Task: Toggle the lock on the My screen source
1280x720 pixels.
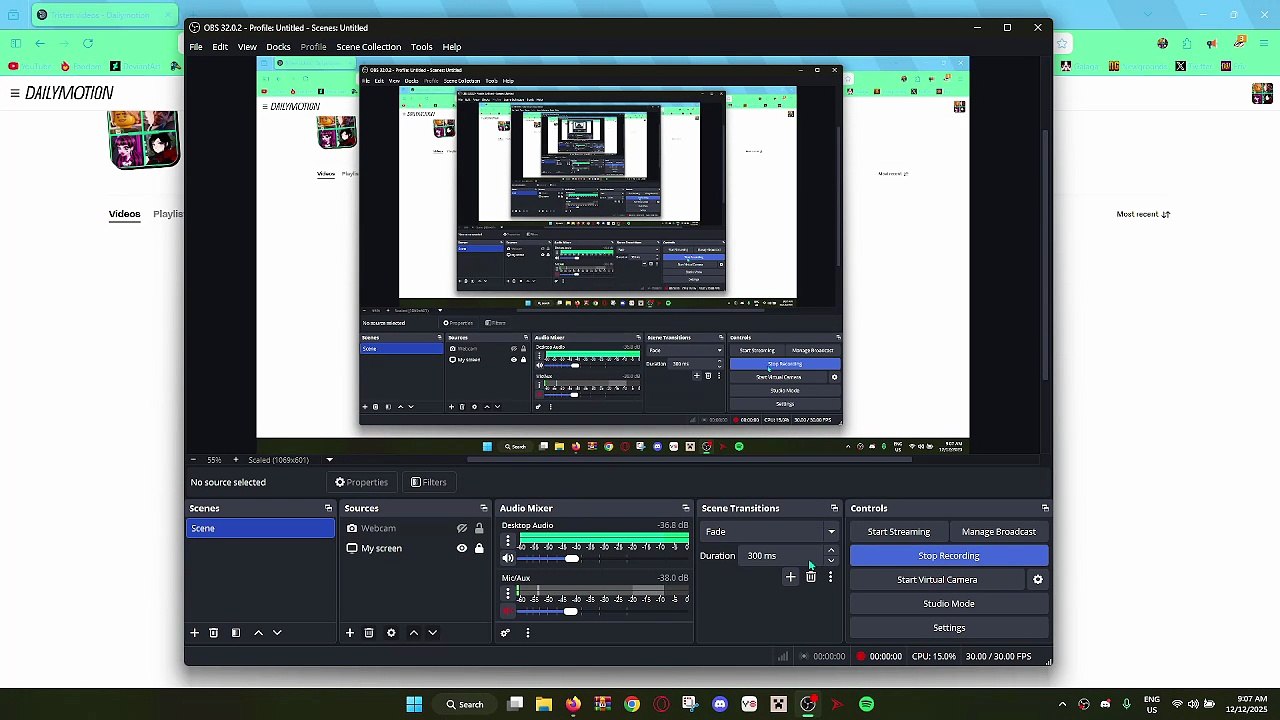Action: click(x=479, y=548)
